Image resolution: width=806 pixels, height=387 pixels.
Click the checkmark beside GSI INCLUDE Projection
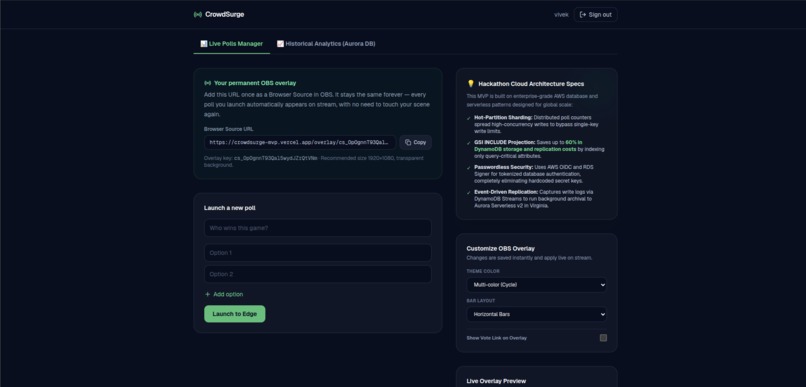click(468, 143)
